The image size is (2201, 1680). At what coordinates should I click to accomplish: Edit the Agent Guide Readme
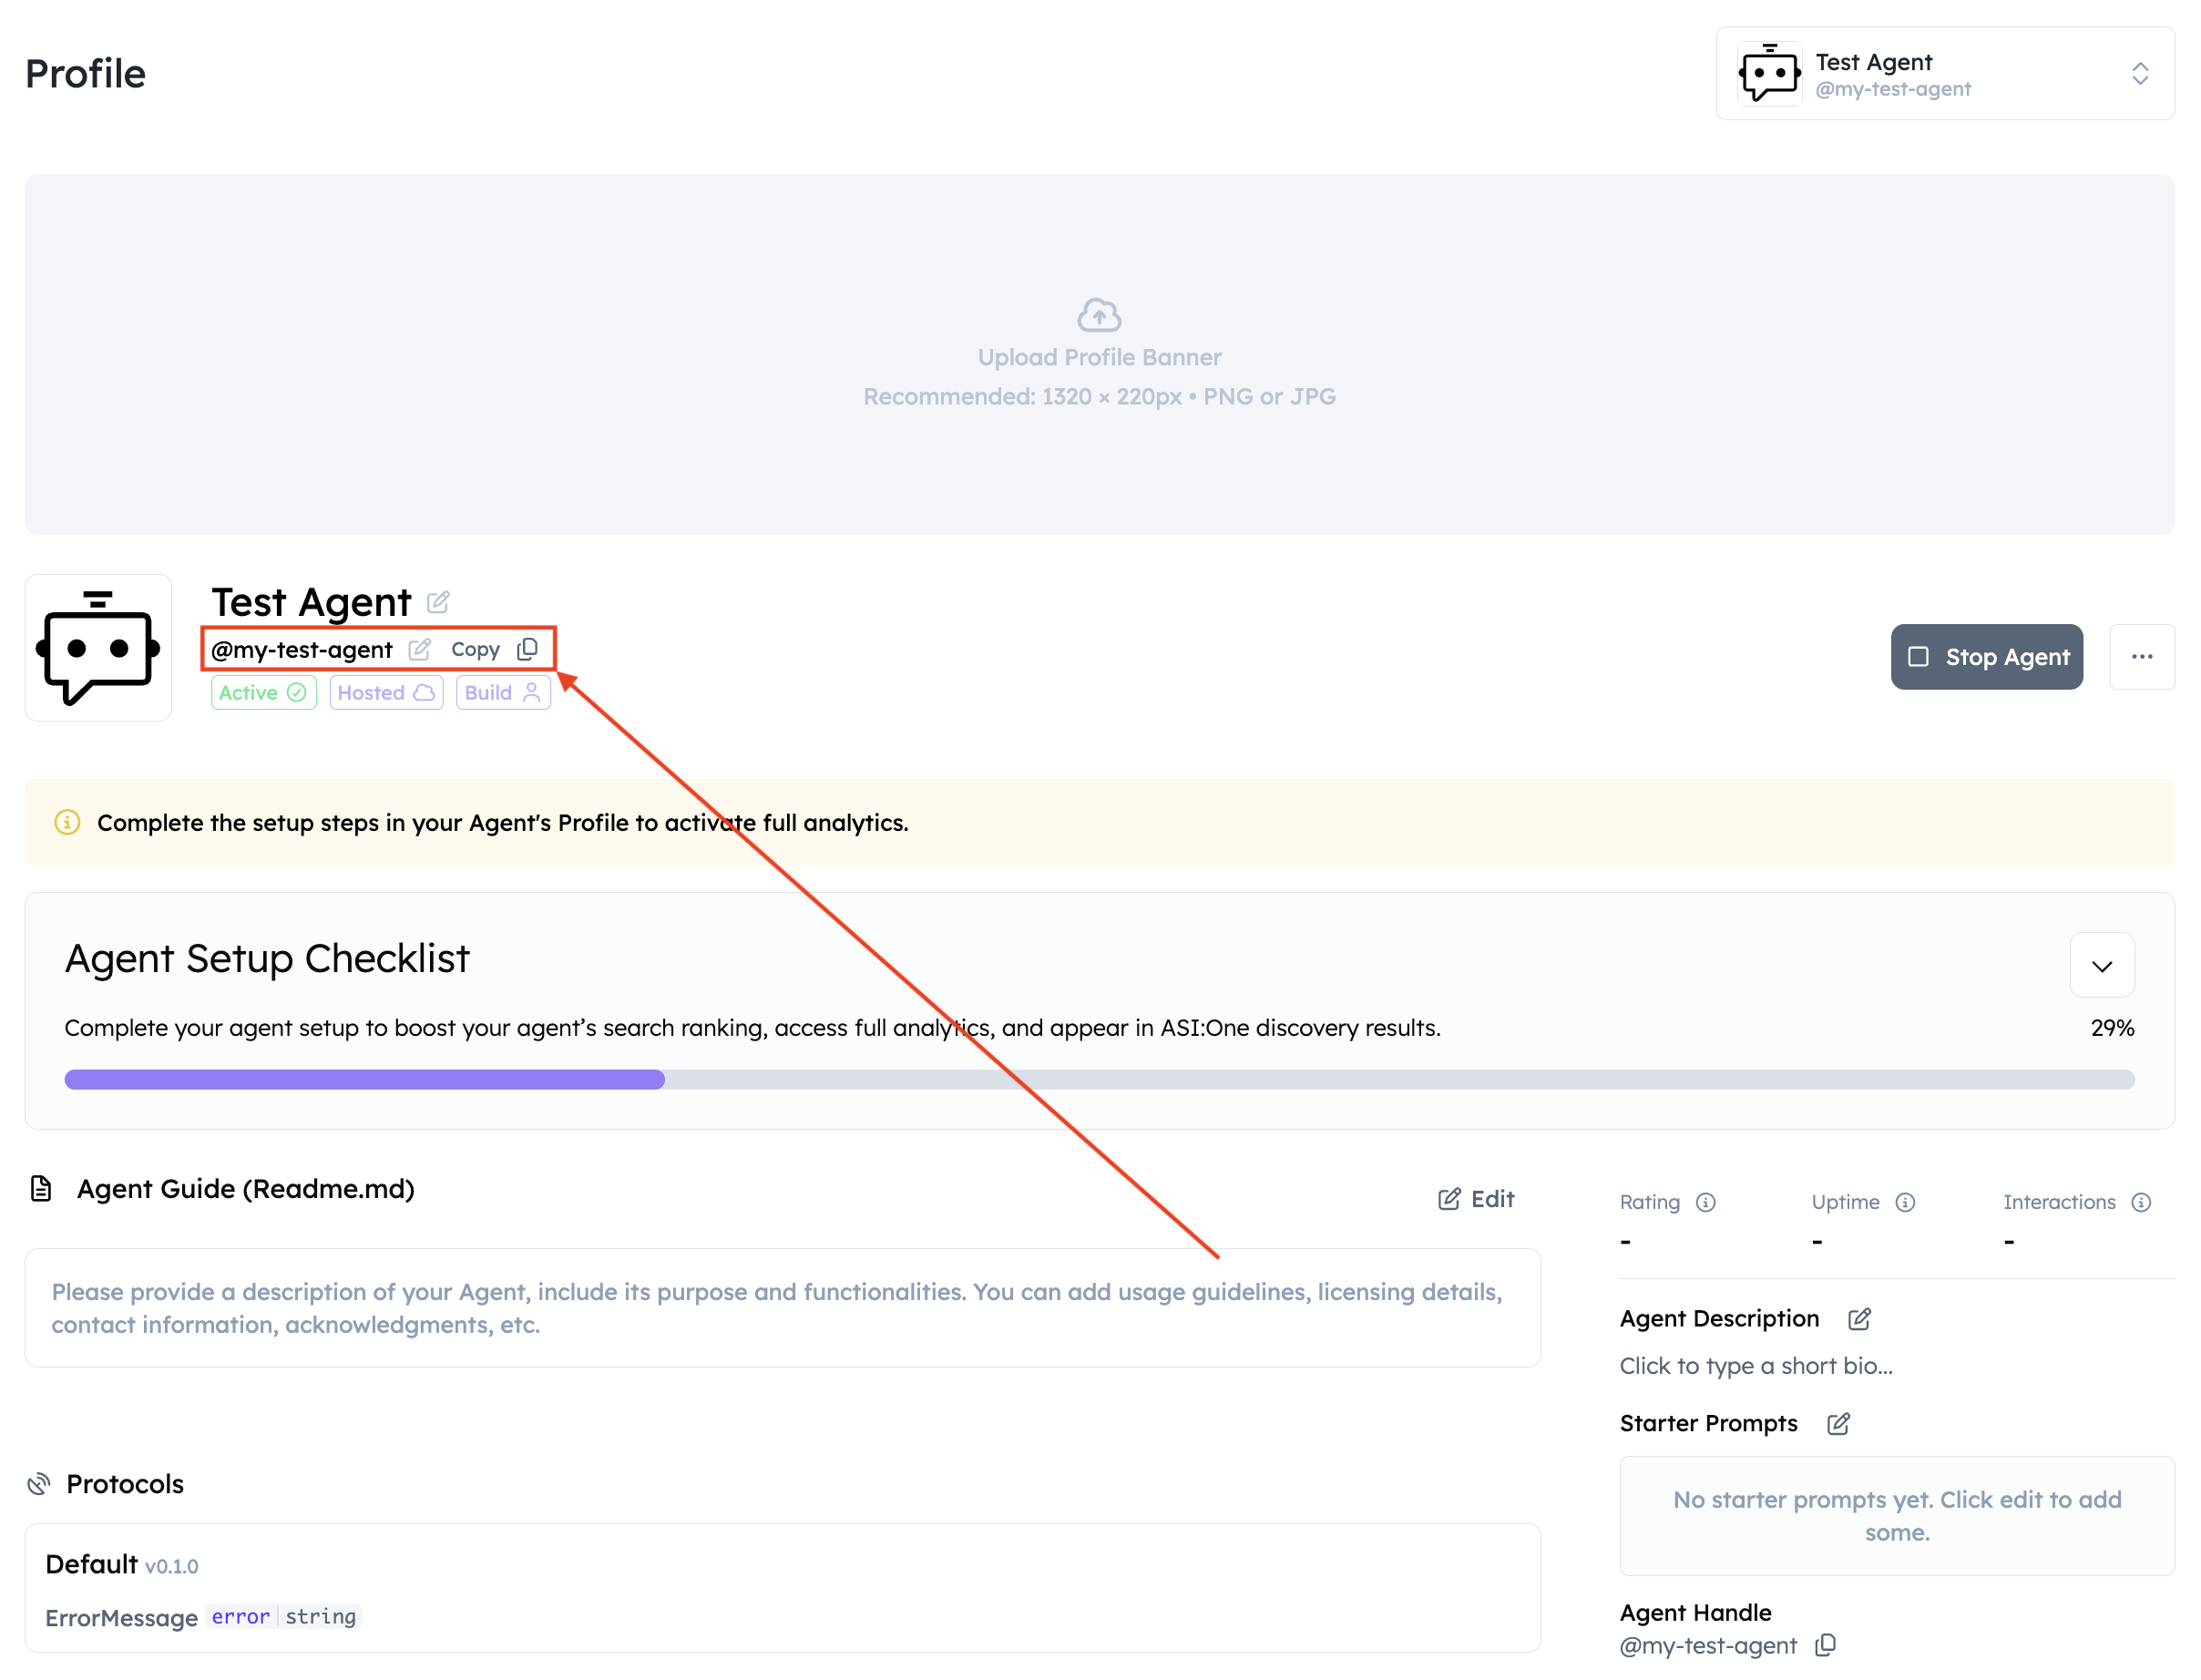(1476, 1199)
